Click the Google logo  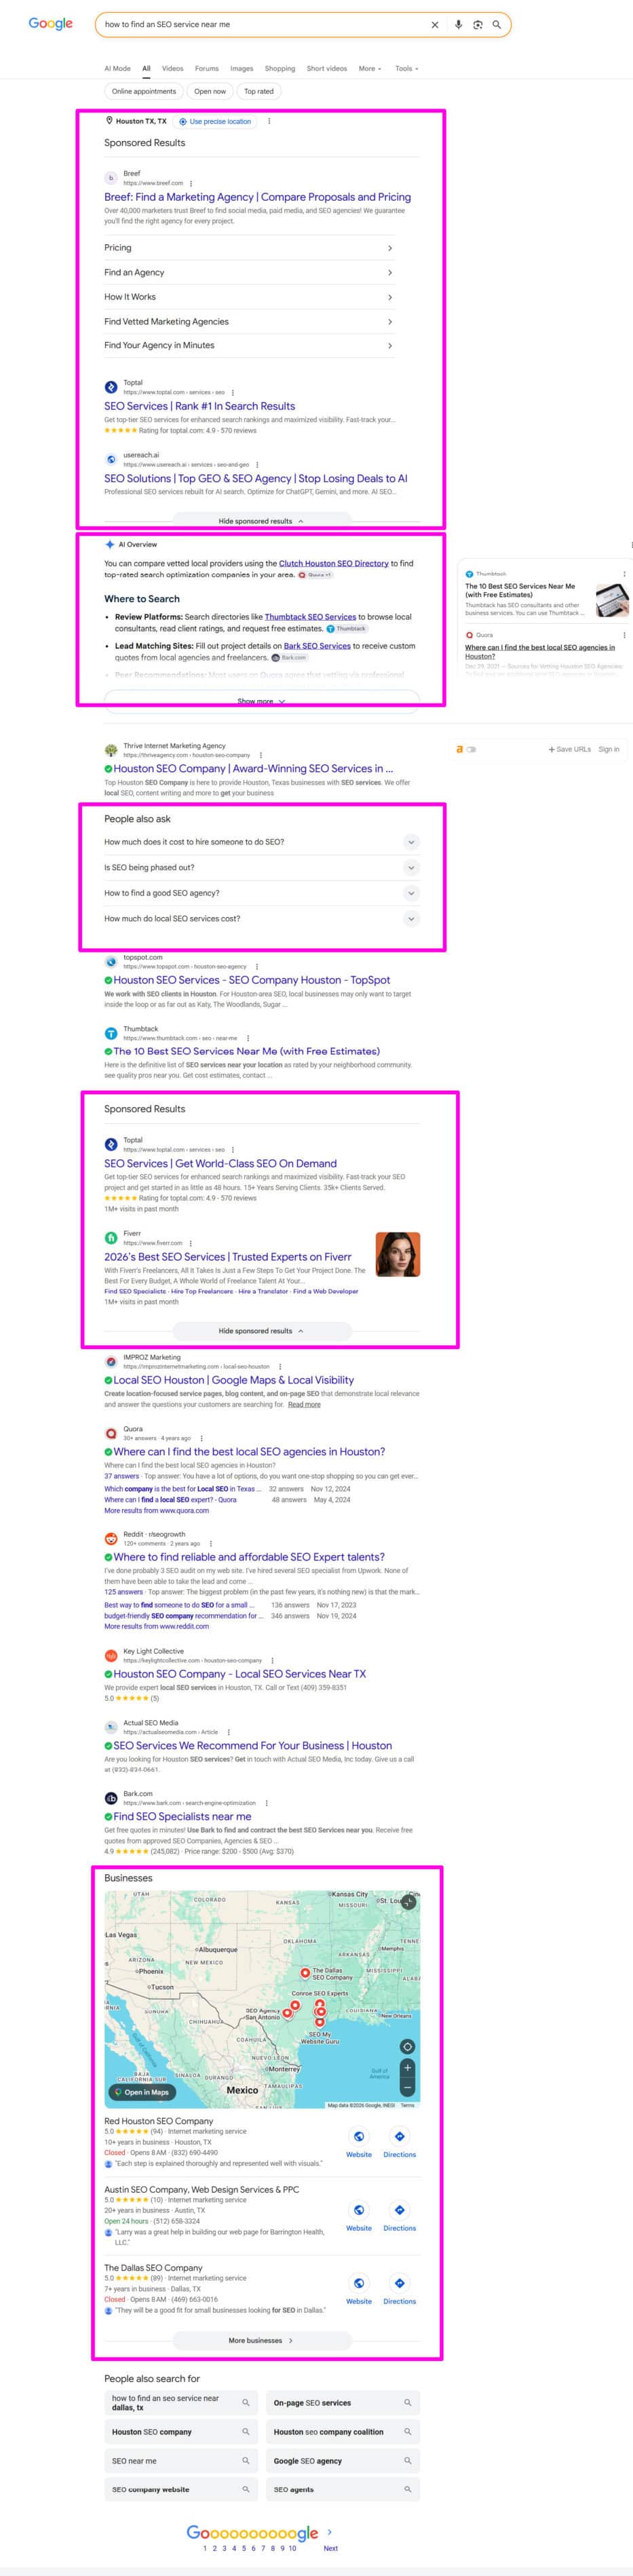pos(50,24)
